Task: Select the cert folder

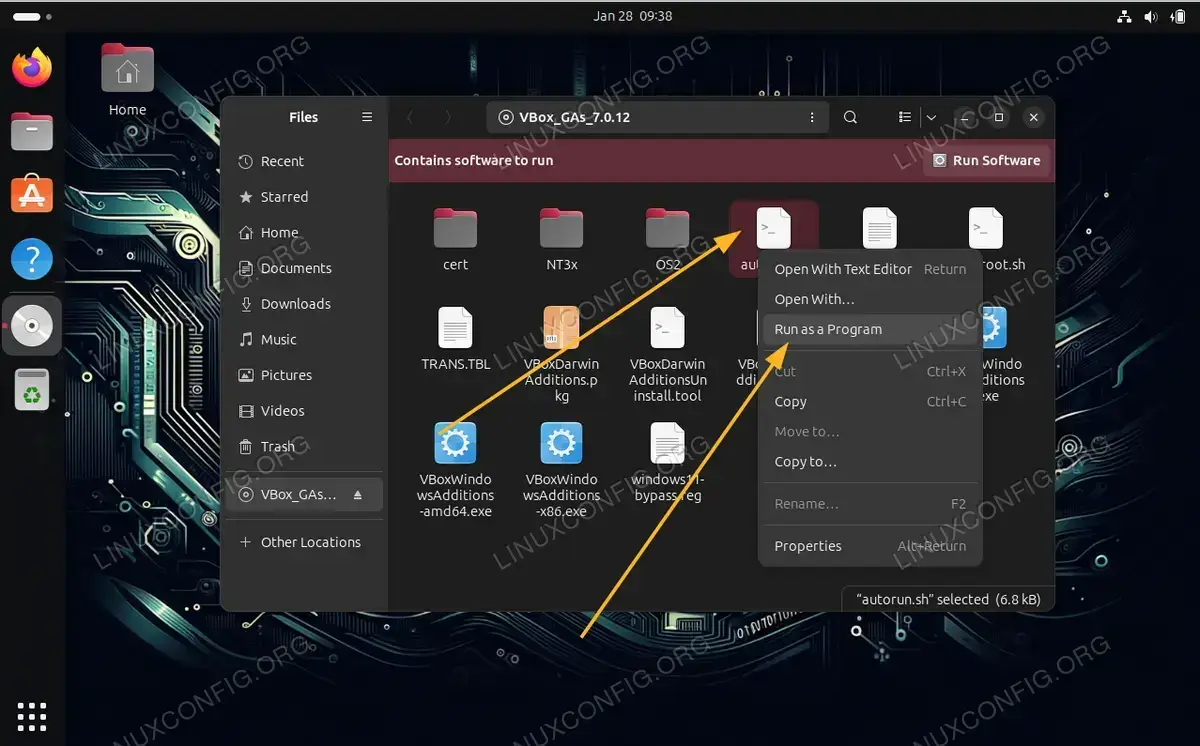Action: pyautogui.click(x=456, y=240)
